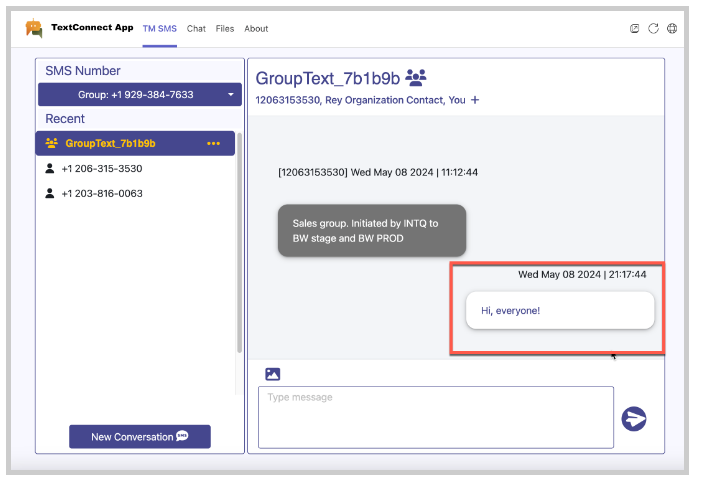701x481 pixels.
Task: Open conversation with +1 203-816-0063
Action: tap(102, 193)
